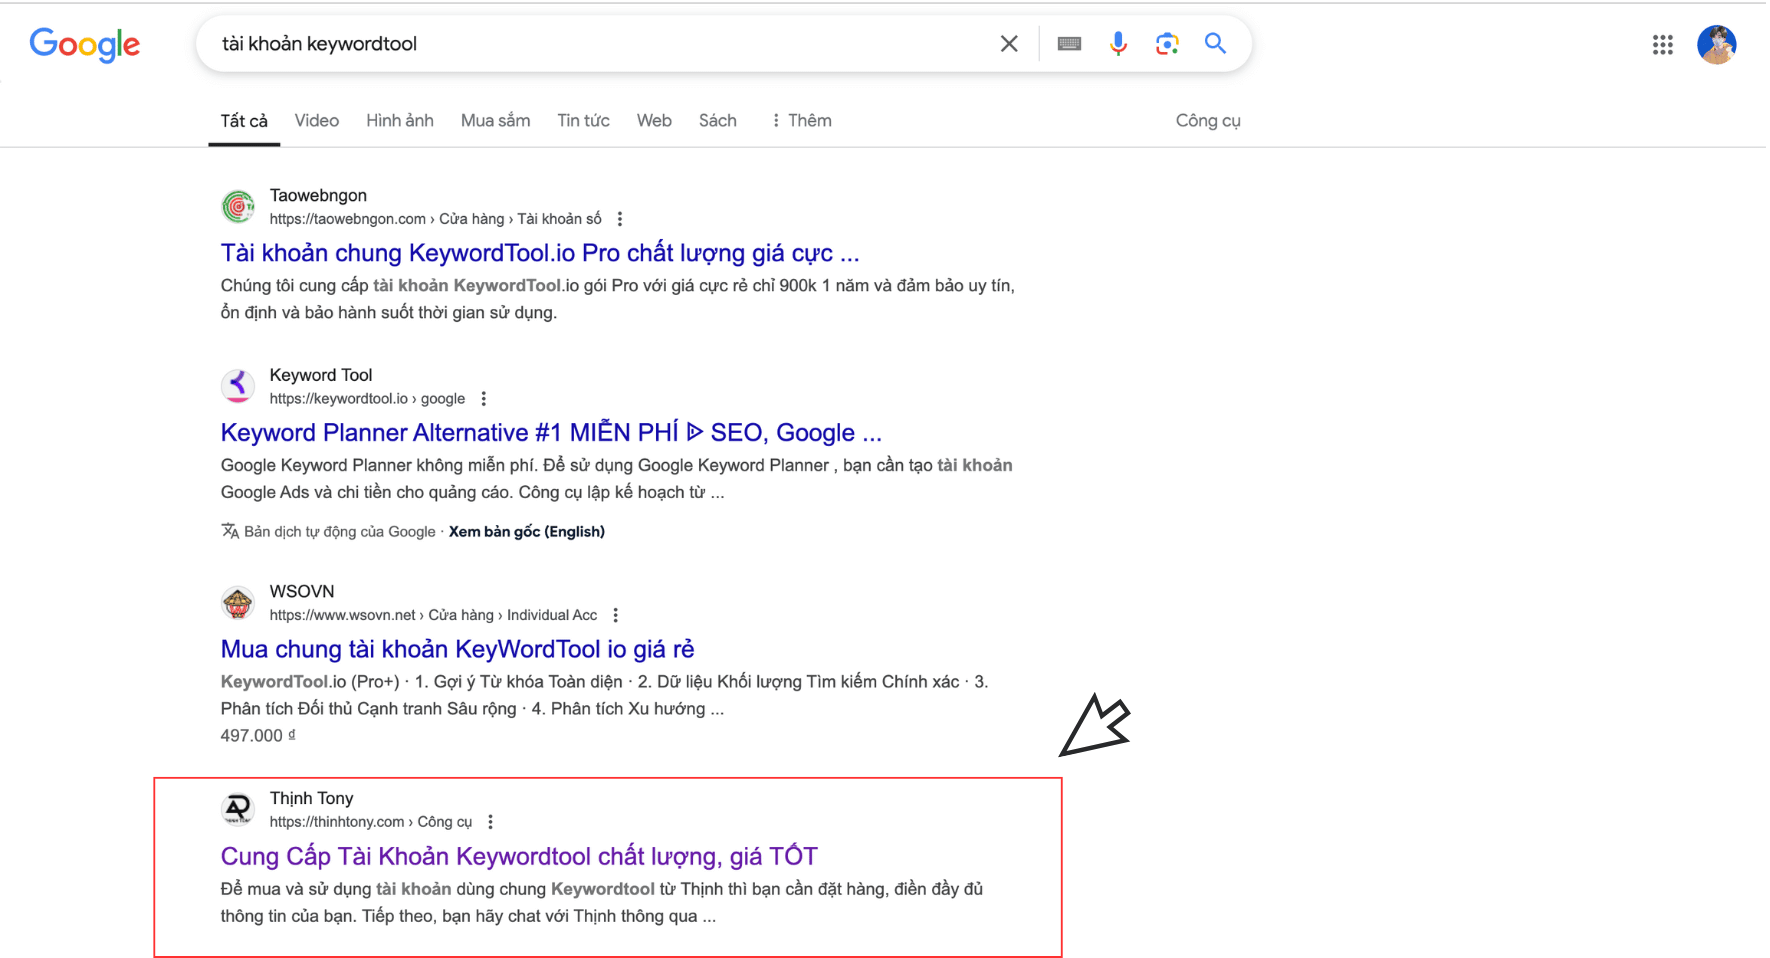Open more options for the WSOVN result
The height and width of the screenshot is (958, 1770).
(x=616, y=615)
